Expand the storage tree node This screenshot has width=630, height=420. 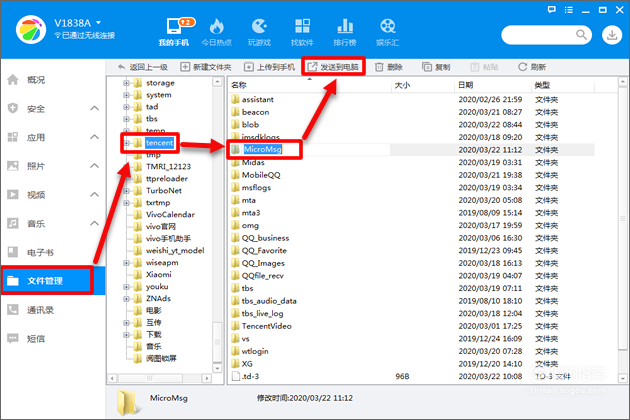pos(126,83)
